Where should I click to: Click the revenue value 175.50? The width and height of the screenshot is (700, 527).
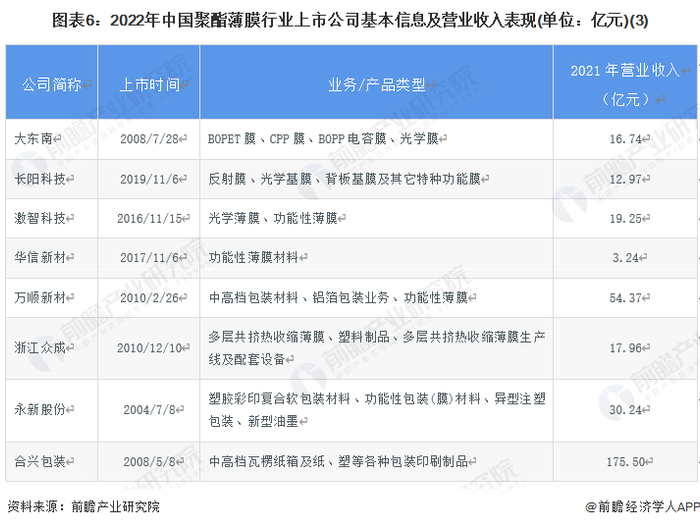click(625, 462)
